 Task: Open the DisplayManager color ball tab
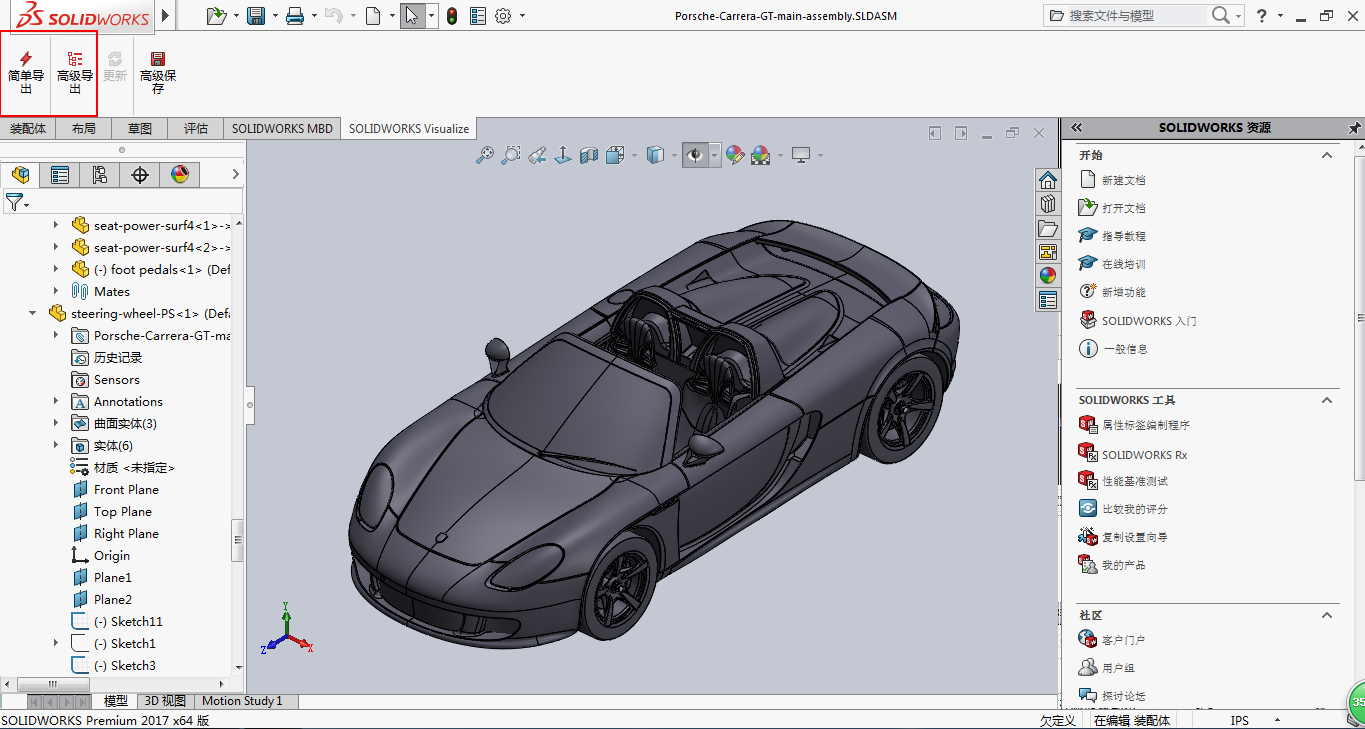pos(180,175)
